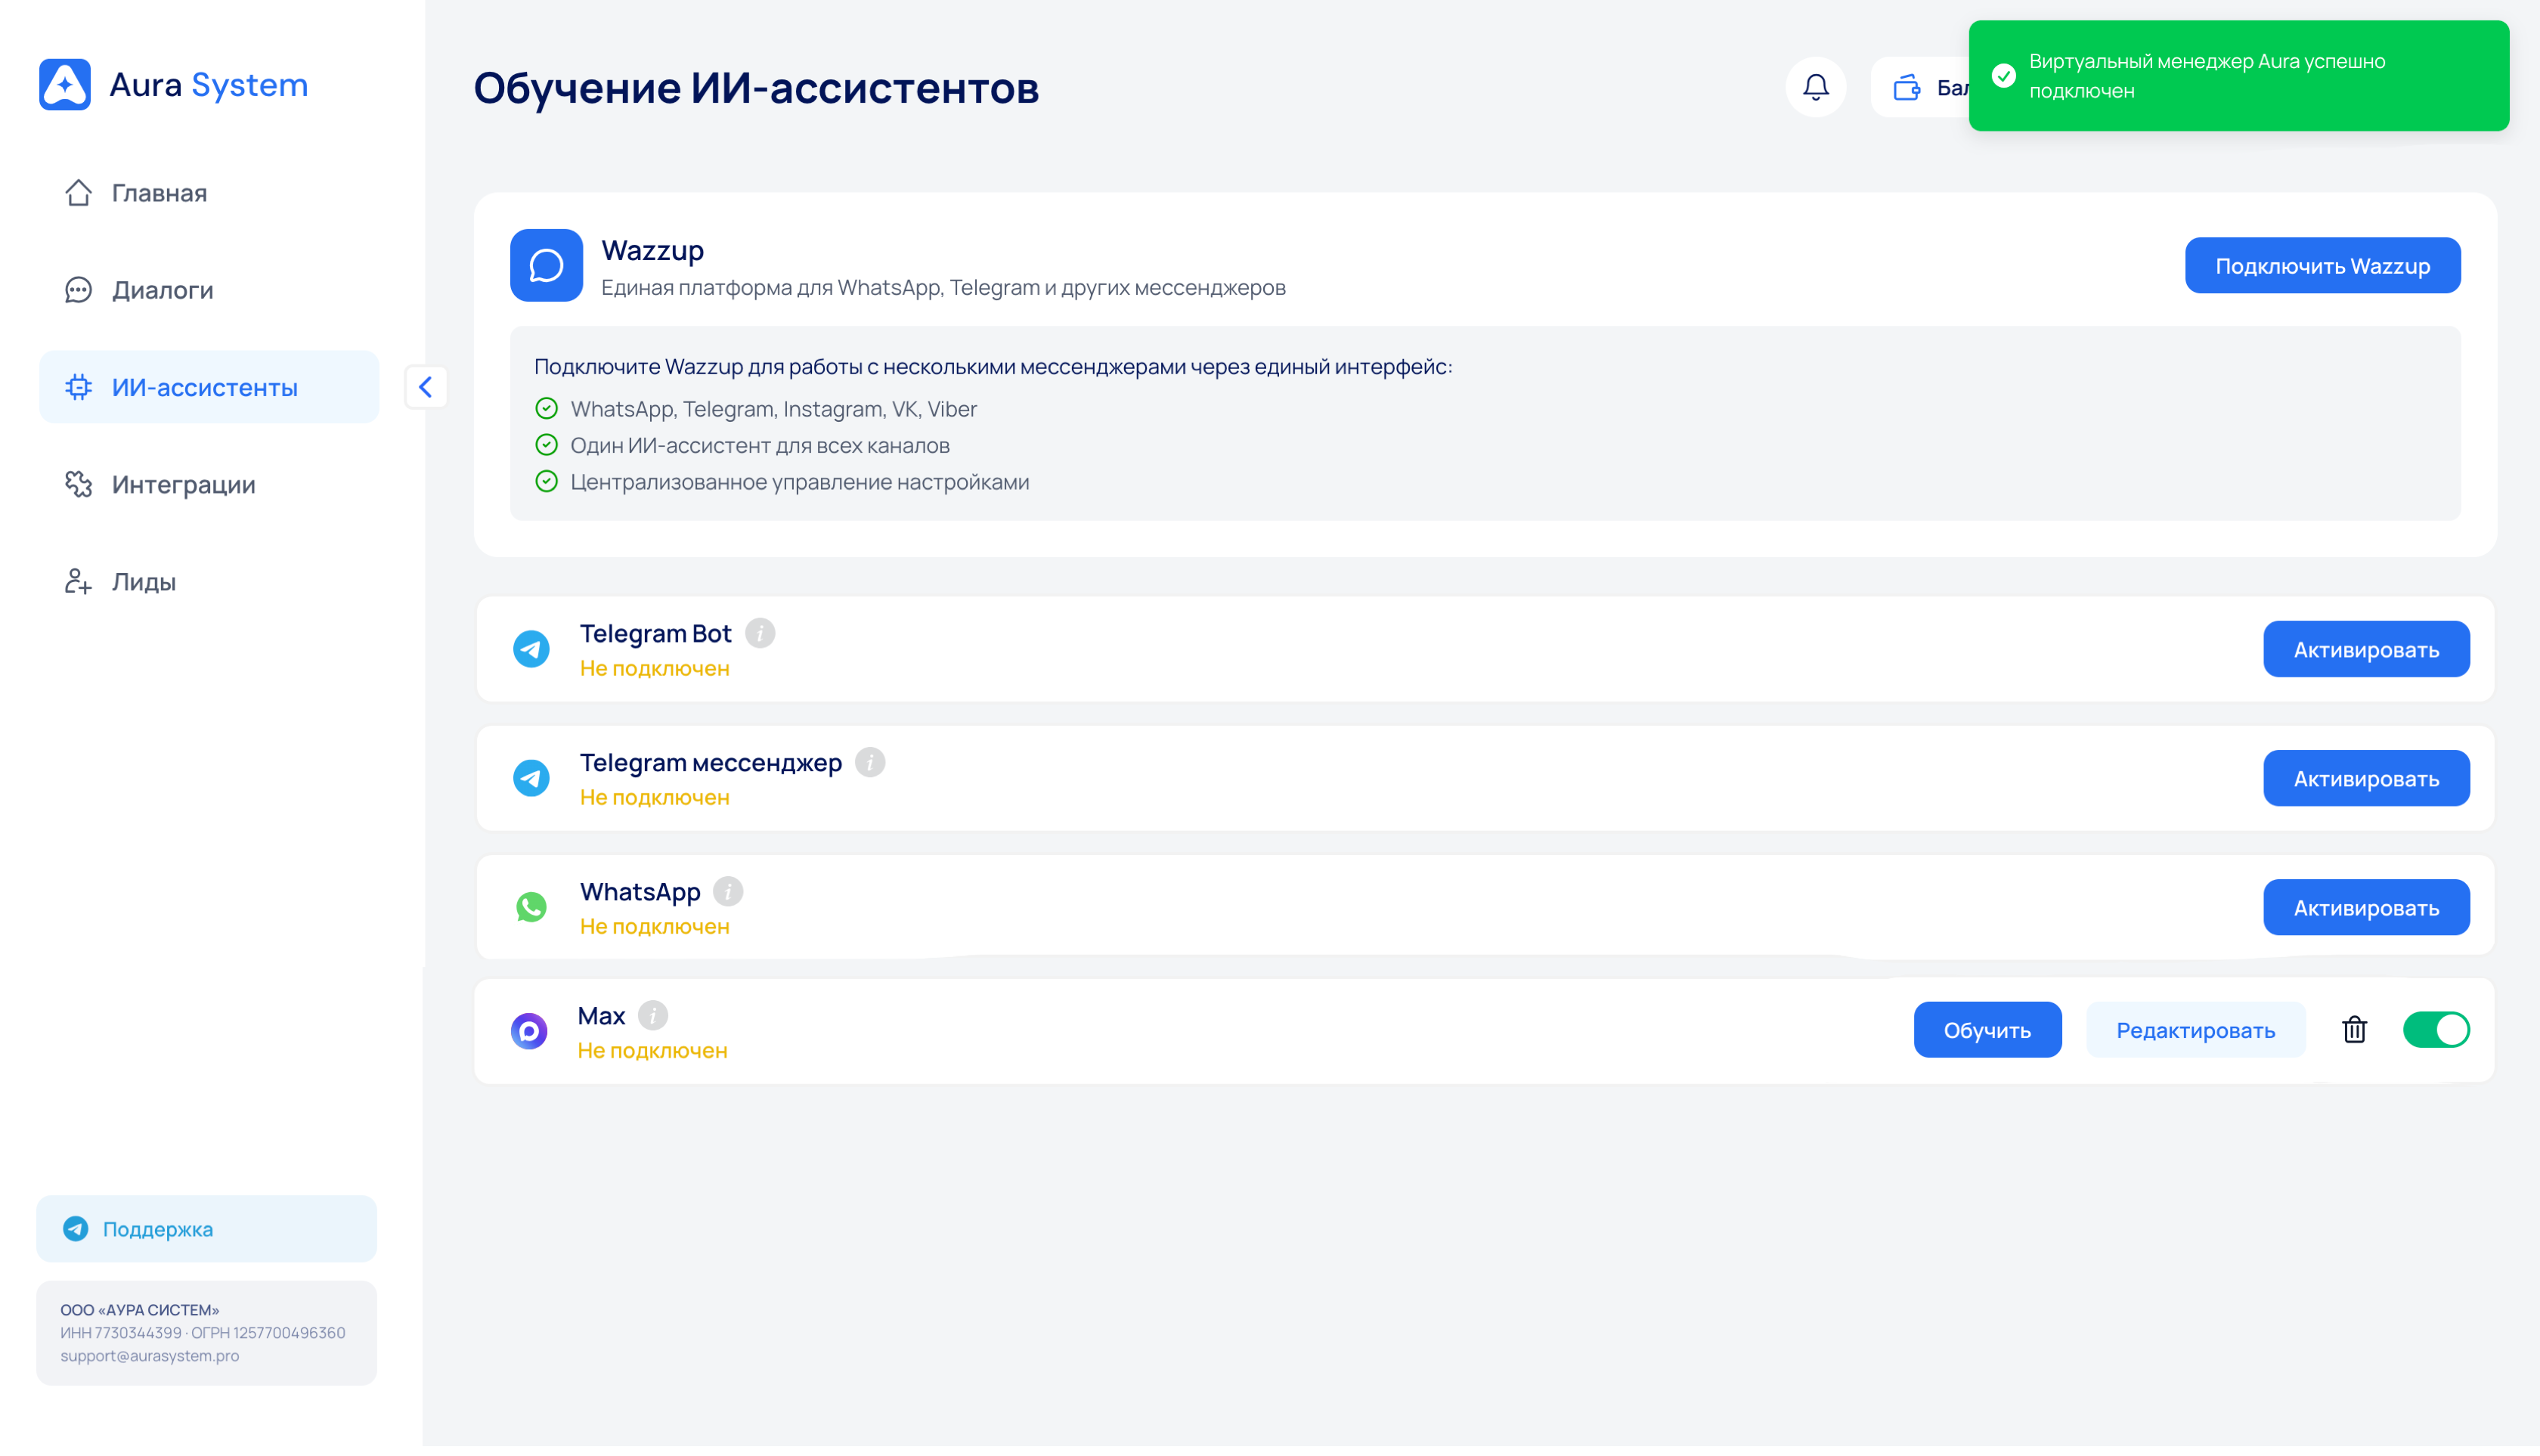Click info icon beside WhatsApp
Screen dimensions: 2540x1456
point(728,891)
